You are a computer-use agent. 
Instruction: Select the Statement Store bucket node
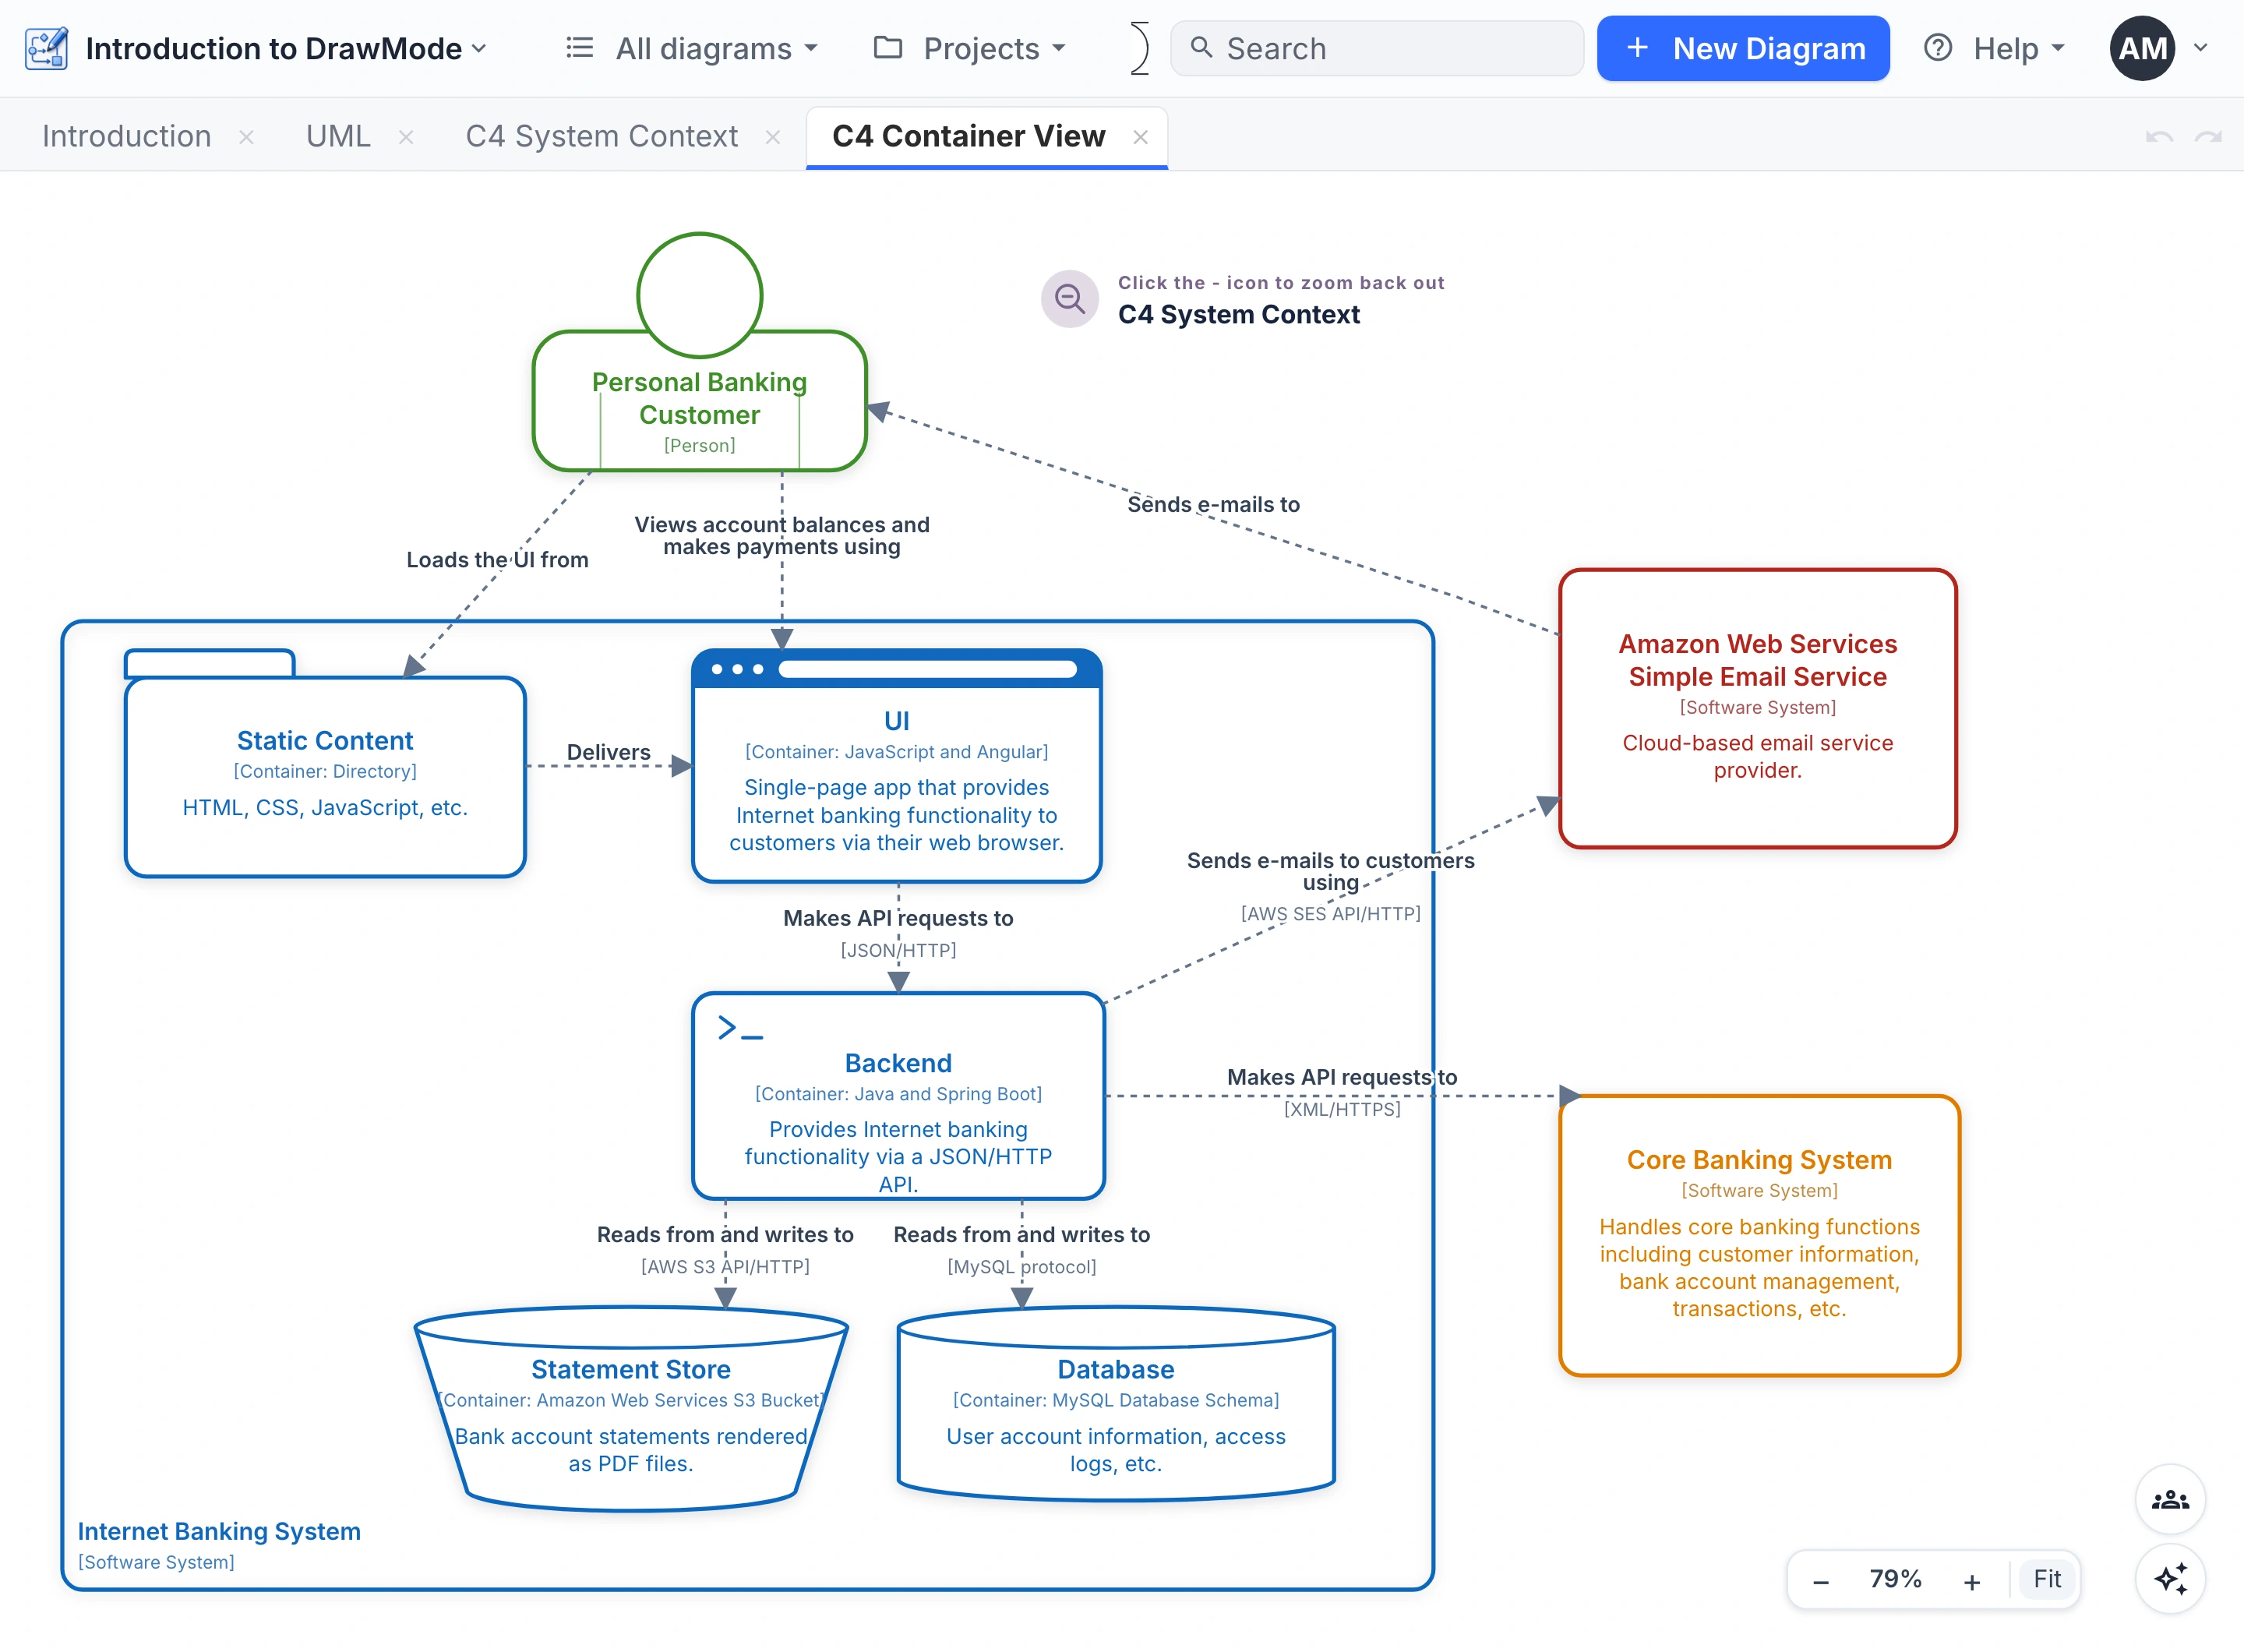631,1410
